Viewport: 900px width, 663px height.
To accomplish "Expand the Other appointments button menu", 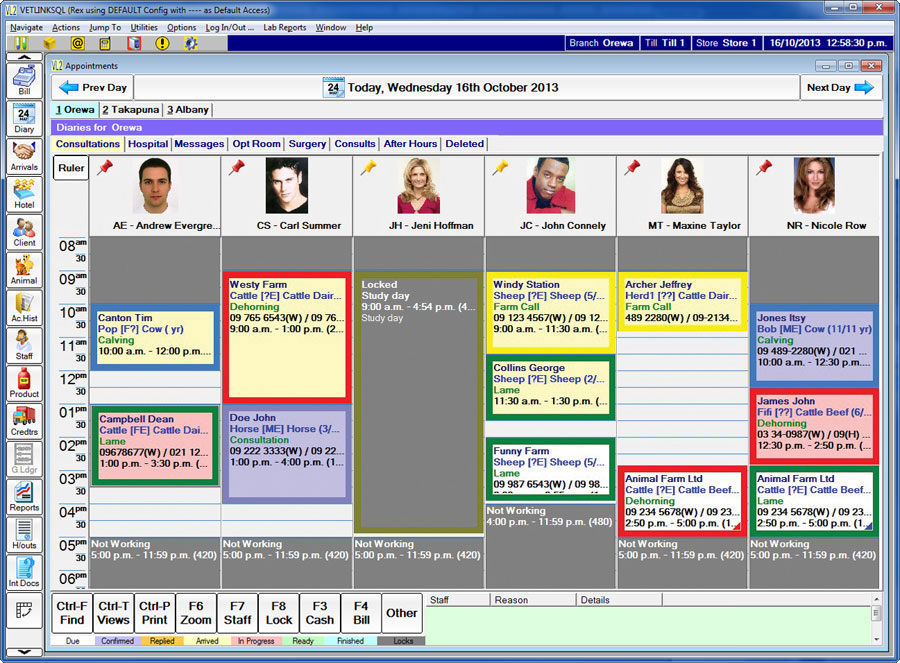I will tap(400, 613).
